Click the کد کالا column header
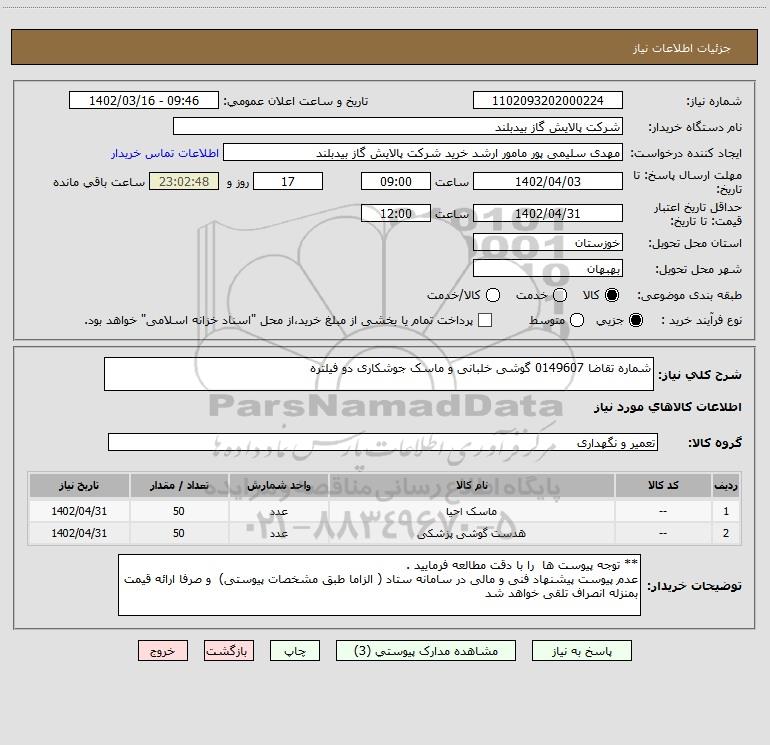The image size is (770, 745). coord(663,486)
